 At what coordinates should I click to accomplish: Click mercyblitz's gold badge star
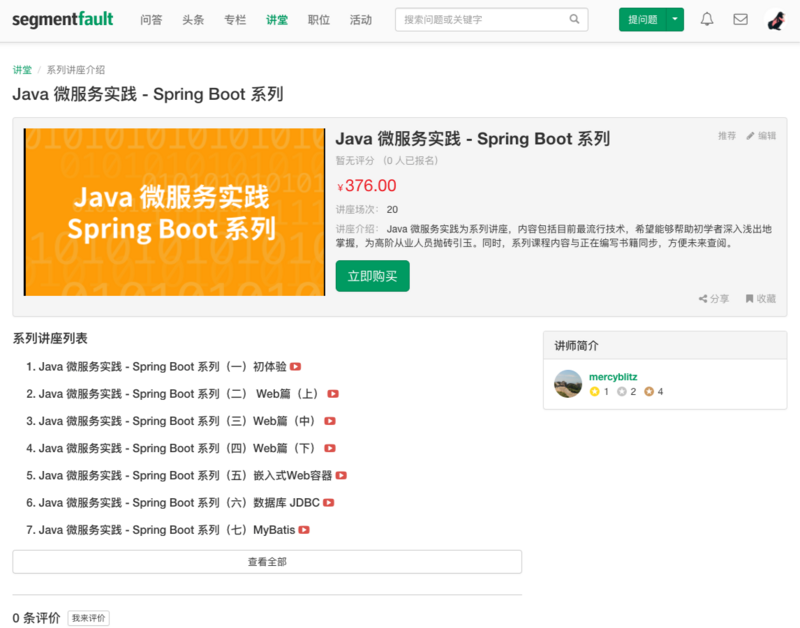[594, 391]
